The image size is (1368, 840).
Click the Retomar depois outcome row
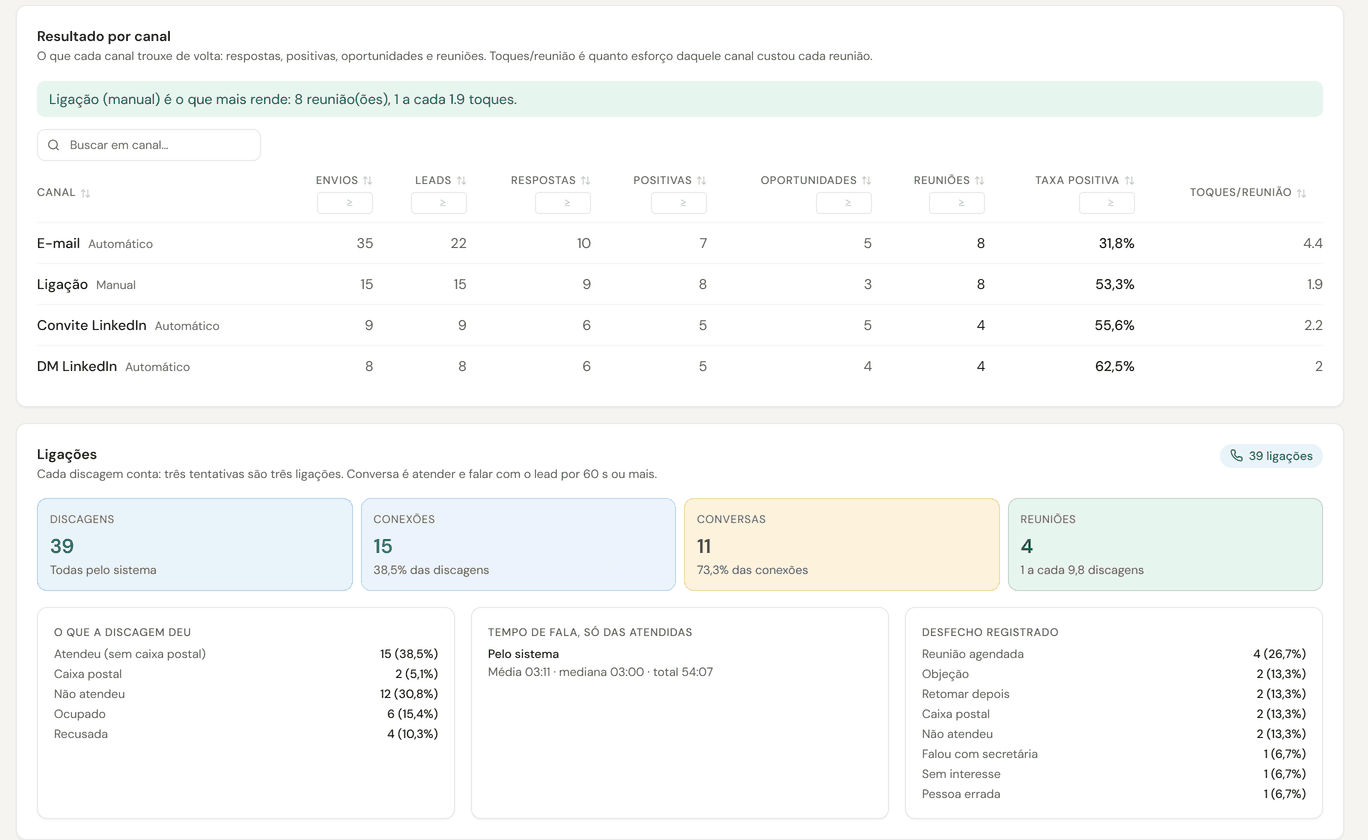pos(1114,694)
